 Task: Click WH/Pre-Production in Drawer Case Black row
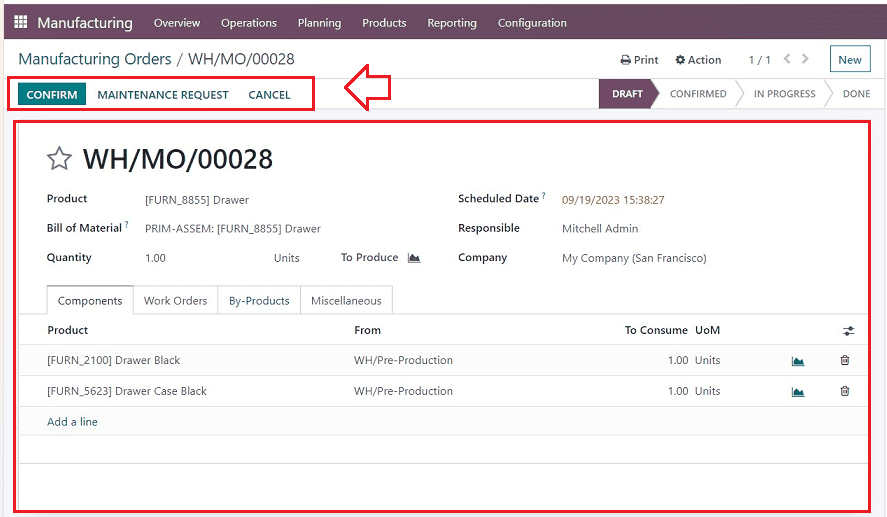(403, 391)
